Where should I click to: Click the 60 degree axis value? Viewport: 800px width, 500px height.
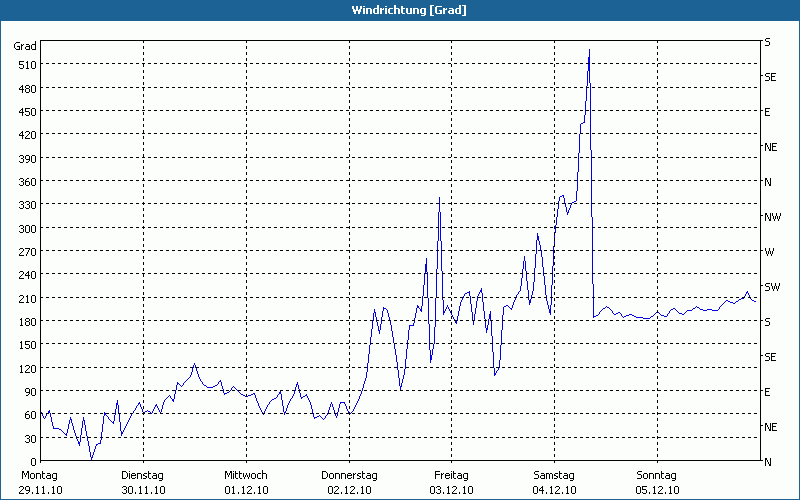click(31, 415)
